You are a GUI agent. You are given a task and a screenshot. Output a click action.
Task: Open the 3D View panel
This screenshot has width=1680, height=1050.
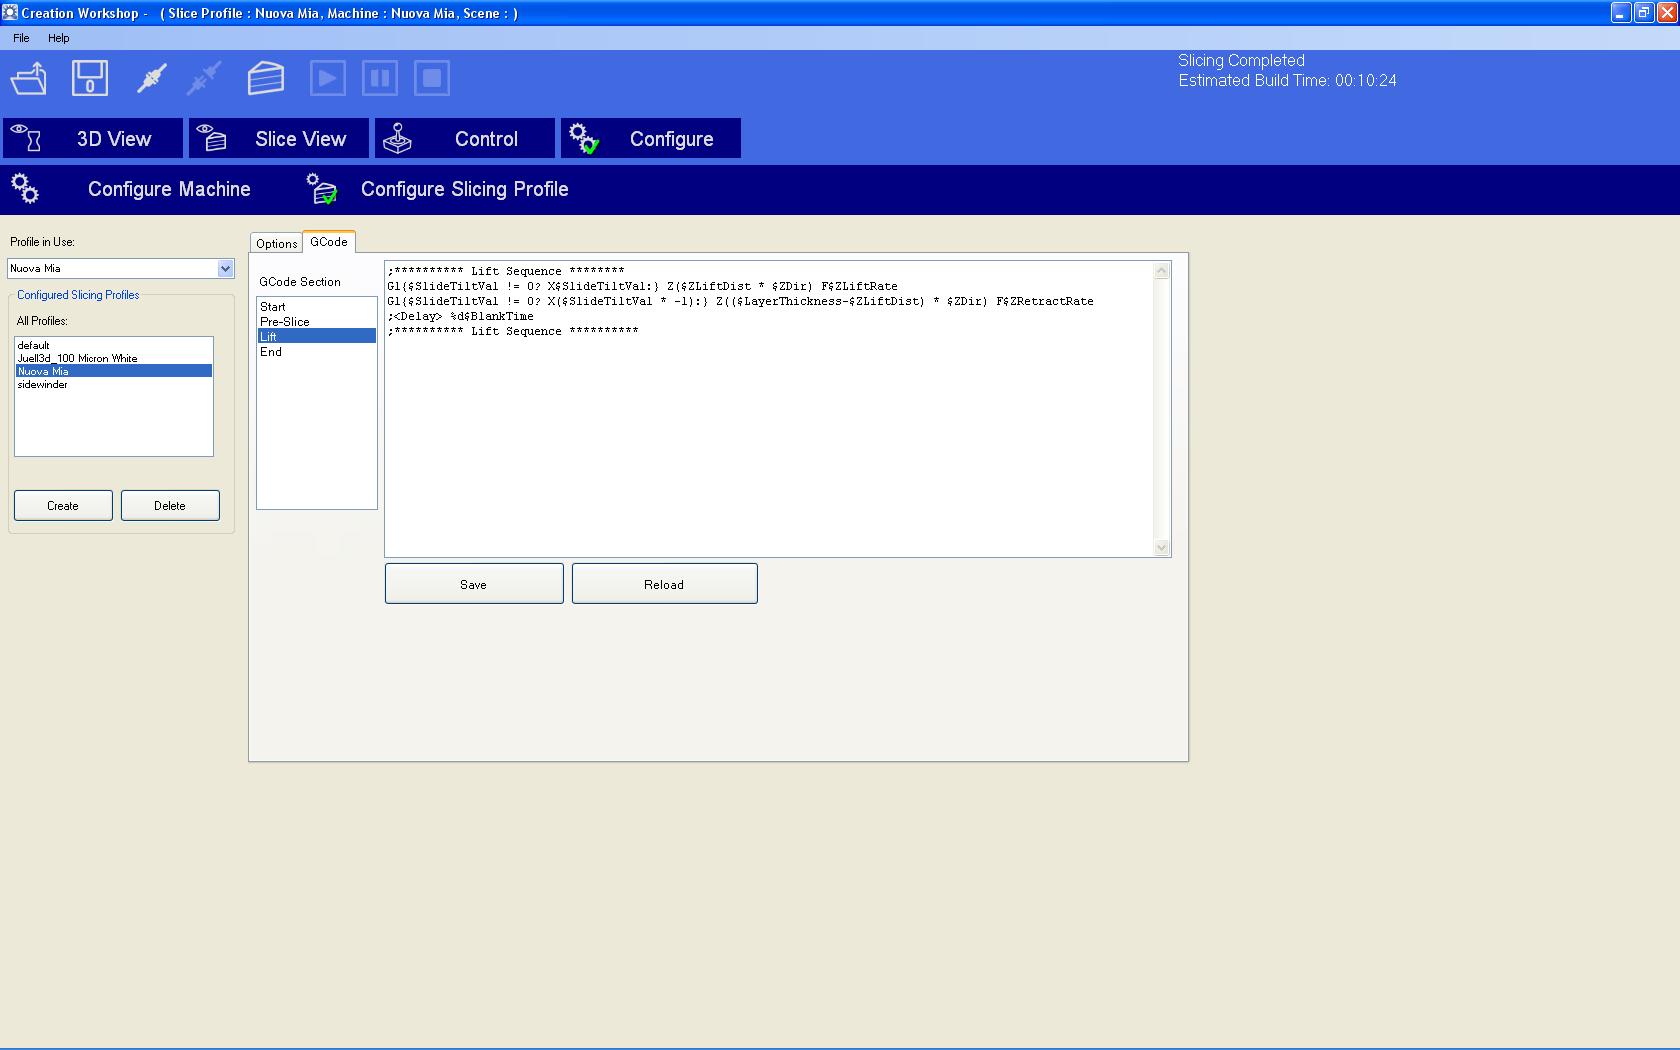tap(93, 139)
